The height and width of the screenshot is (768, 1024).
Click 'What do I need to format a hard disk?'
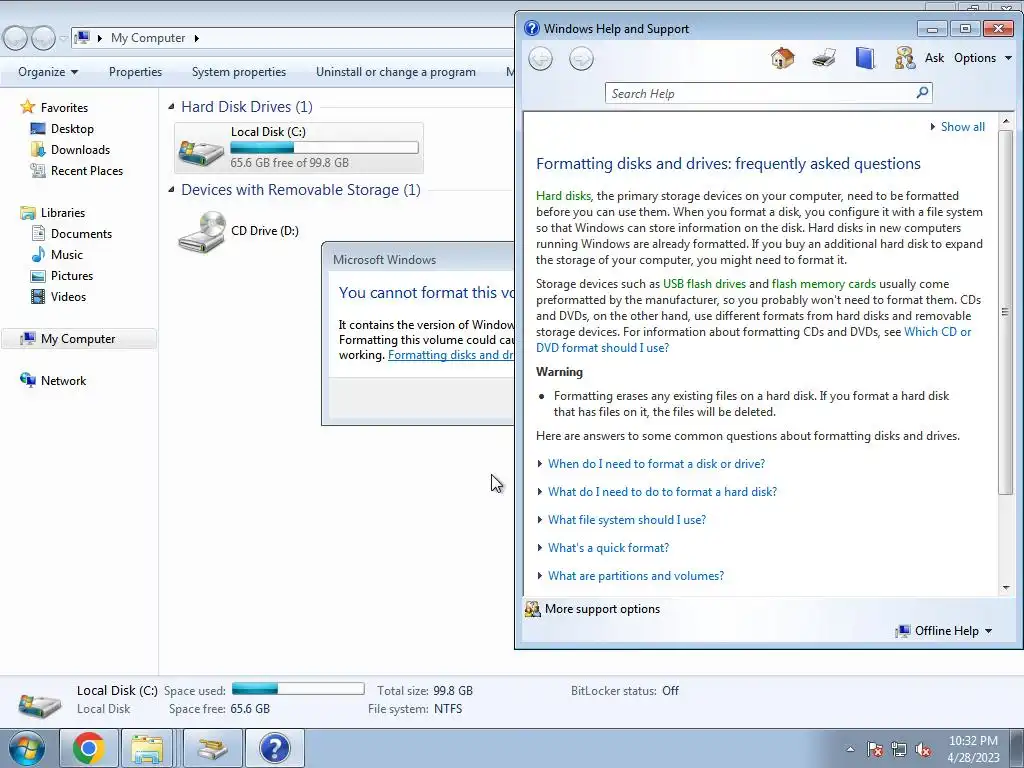(662, 492)
